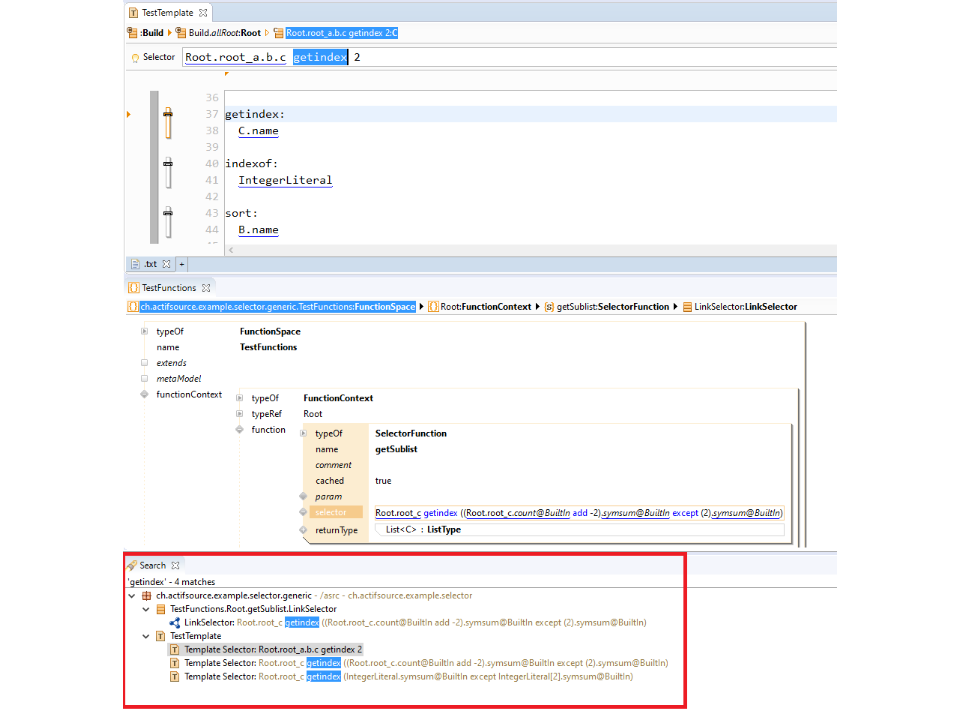Click the plus icon next to .txt tab
Screen dimensions: 960x720
pos(182,264)
